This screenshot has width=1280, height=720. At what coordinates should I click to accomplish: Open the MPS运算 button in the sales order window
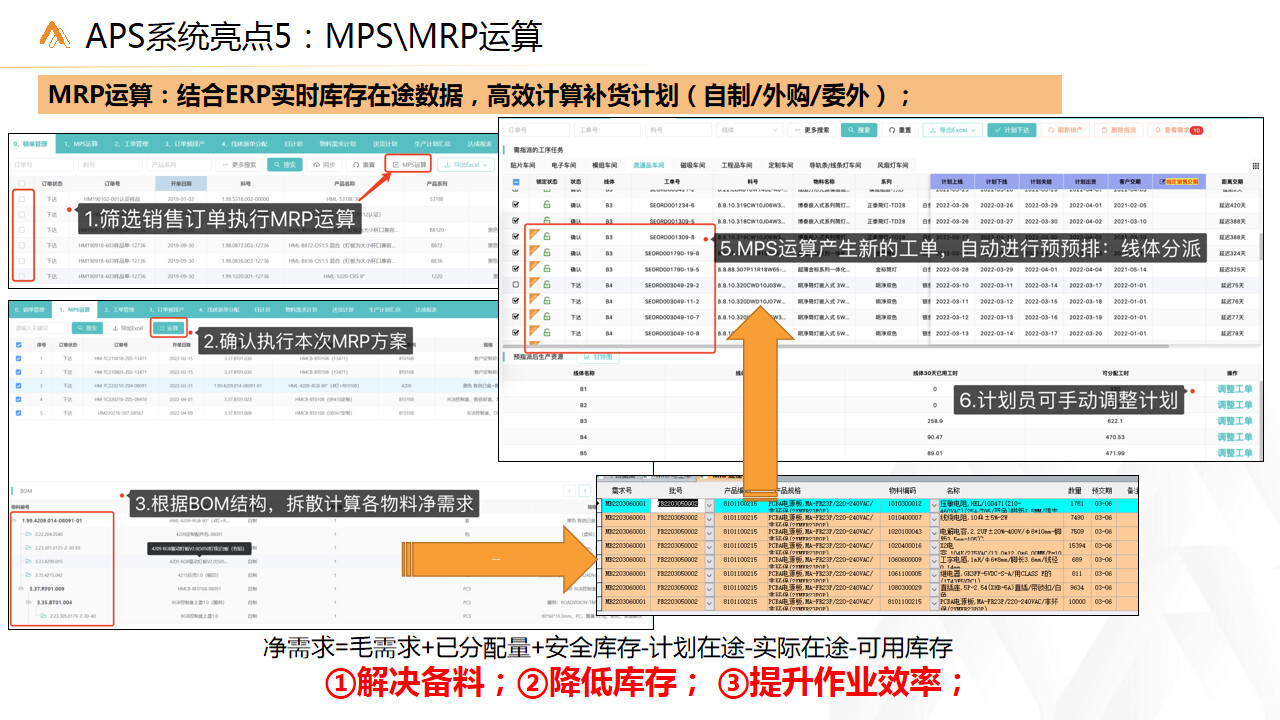coord(409,164)
